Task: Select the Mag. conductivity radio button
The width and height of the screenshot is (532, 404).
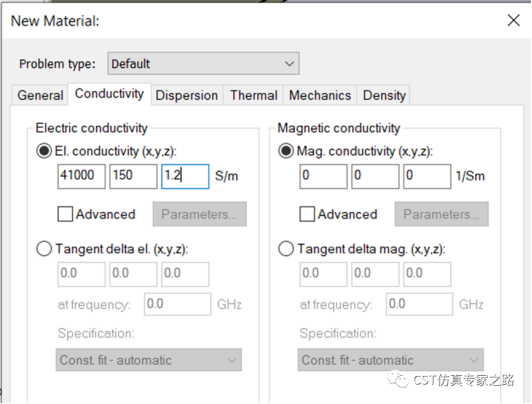Action: (x=286, y=151)
